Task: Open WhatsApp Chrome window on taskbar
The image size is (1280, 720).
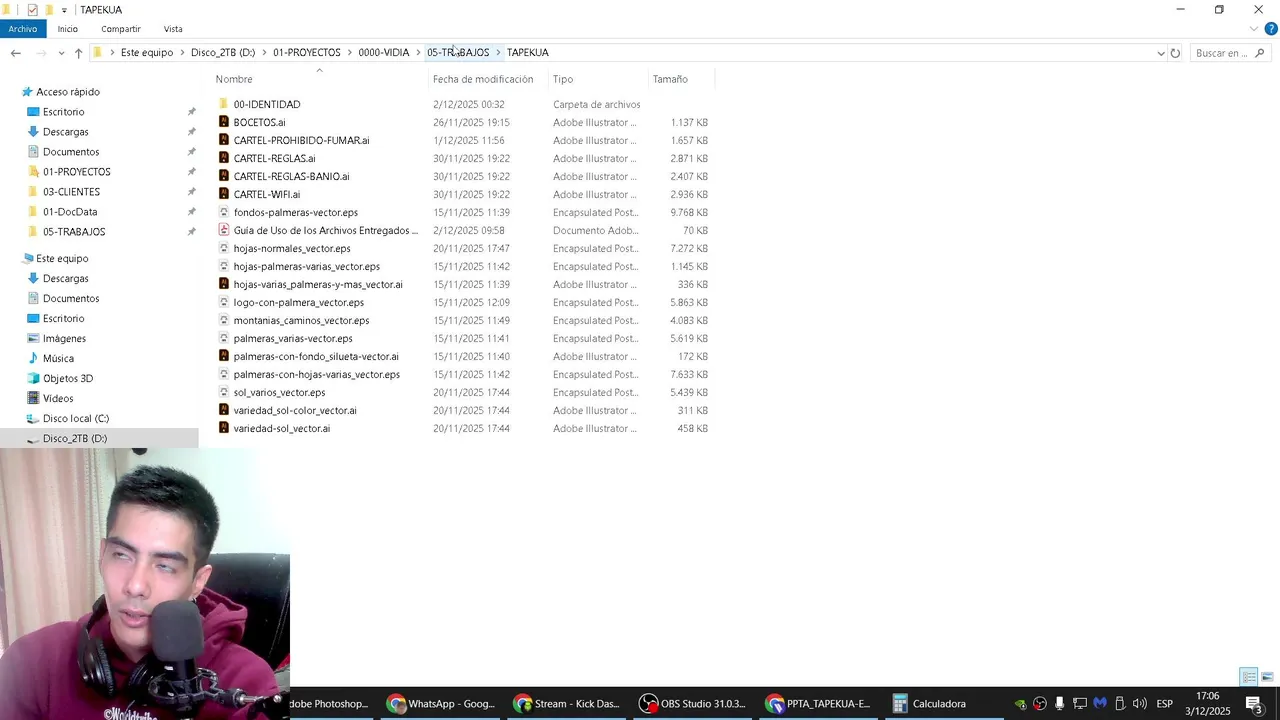Action: (441, 703)
